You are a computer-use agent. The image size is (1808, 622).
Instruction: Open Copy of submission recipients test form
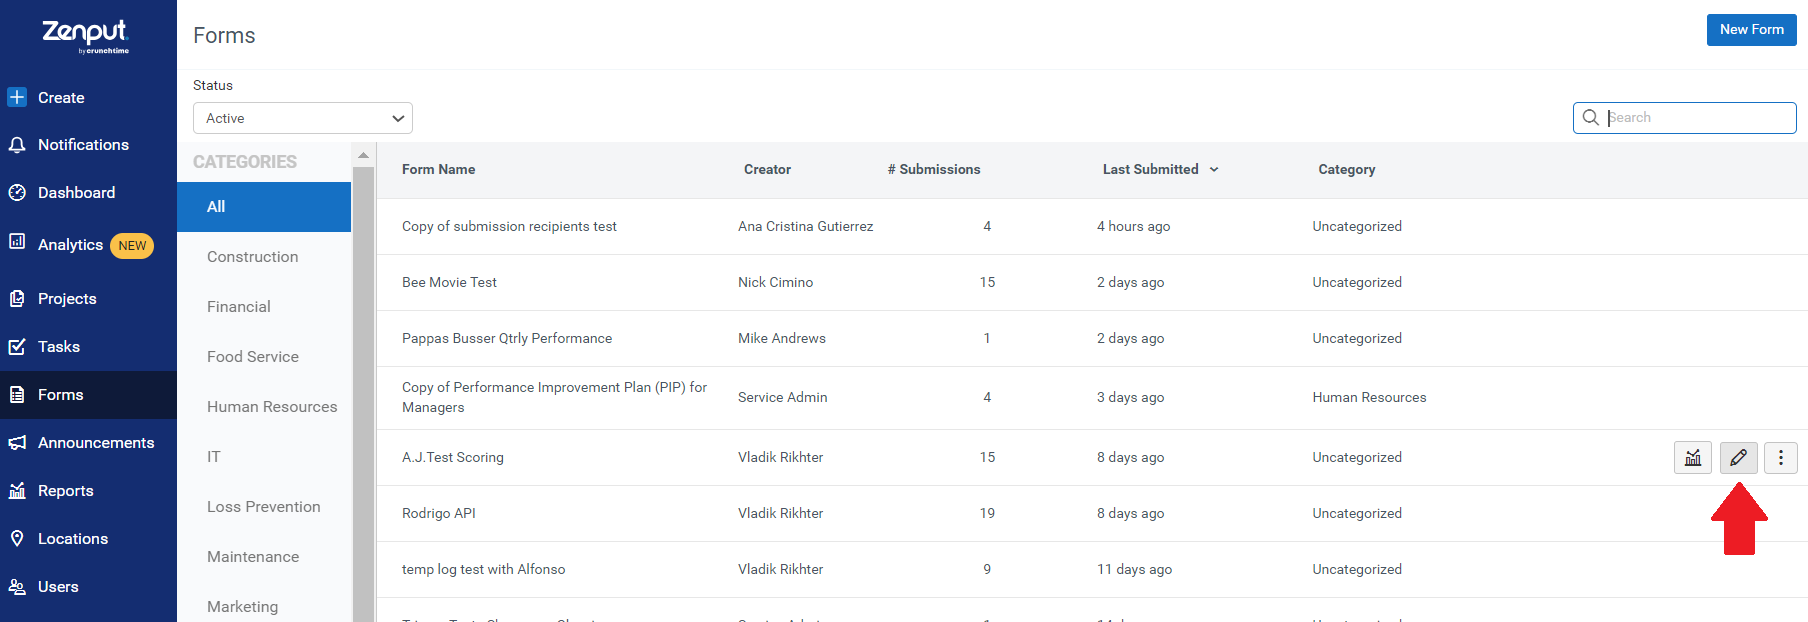point(509,227)
